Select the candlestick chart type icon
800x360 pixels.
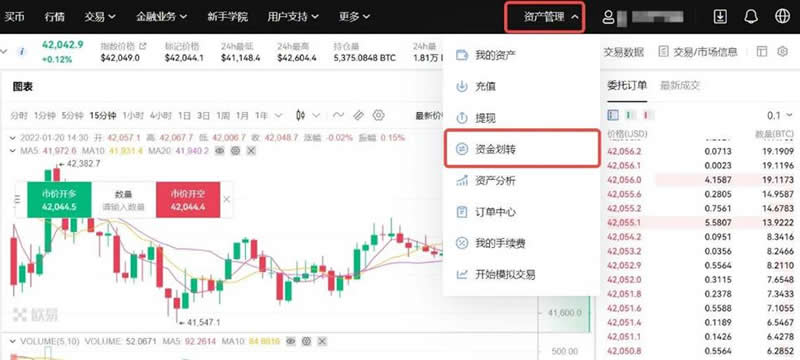click(301, 115)
